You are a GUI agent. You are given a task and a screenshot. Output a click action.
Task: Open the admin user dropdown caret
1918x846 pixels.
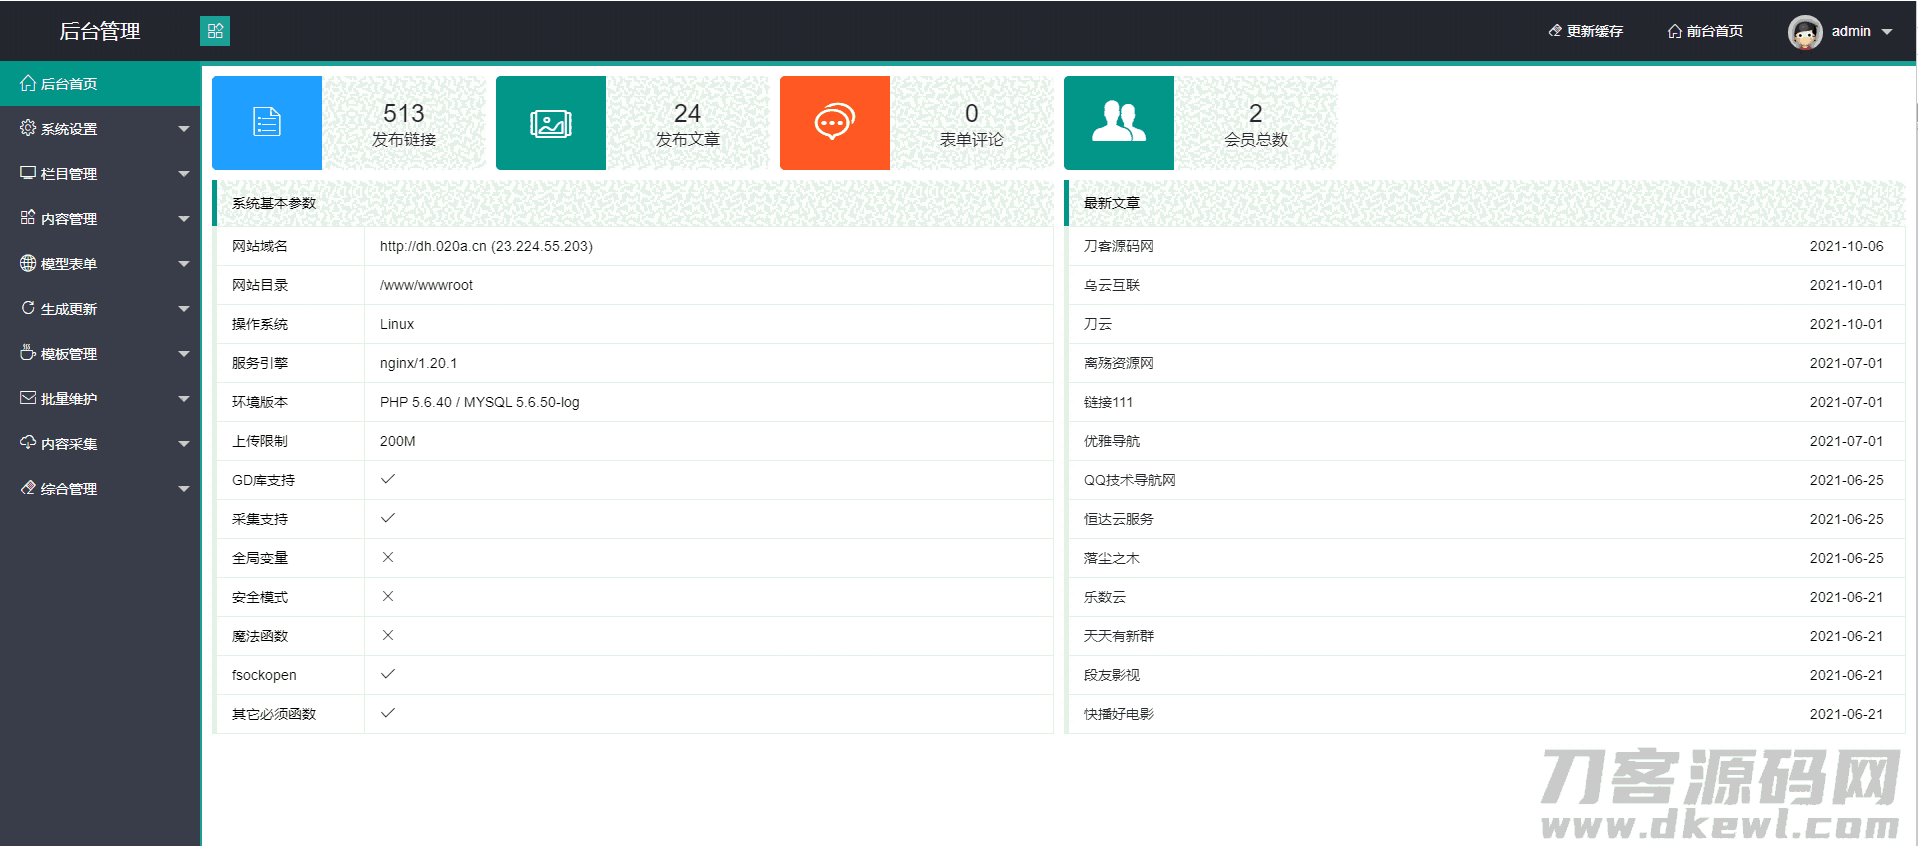click(x=1887, y=32)
